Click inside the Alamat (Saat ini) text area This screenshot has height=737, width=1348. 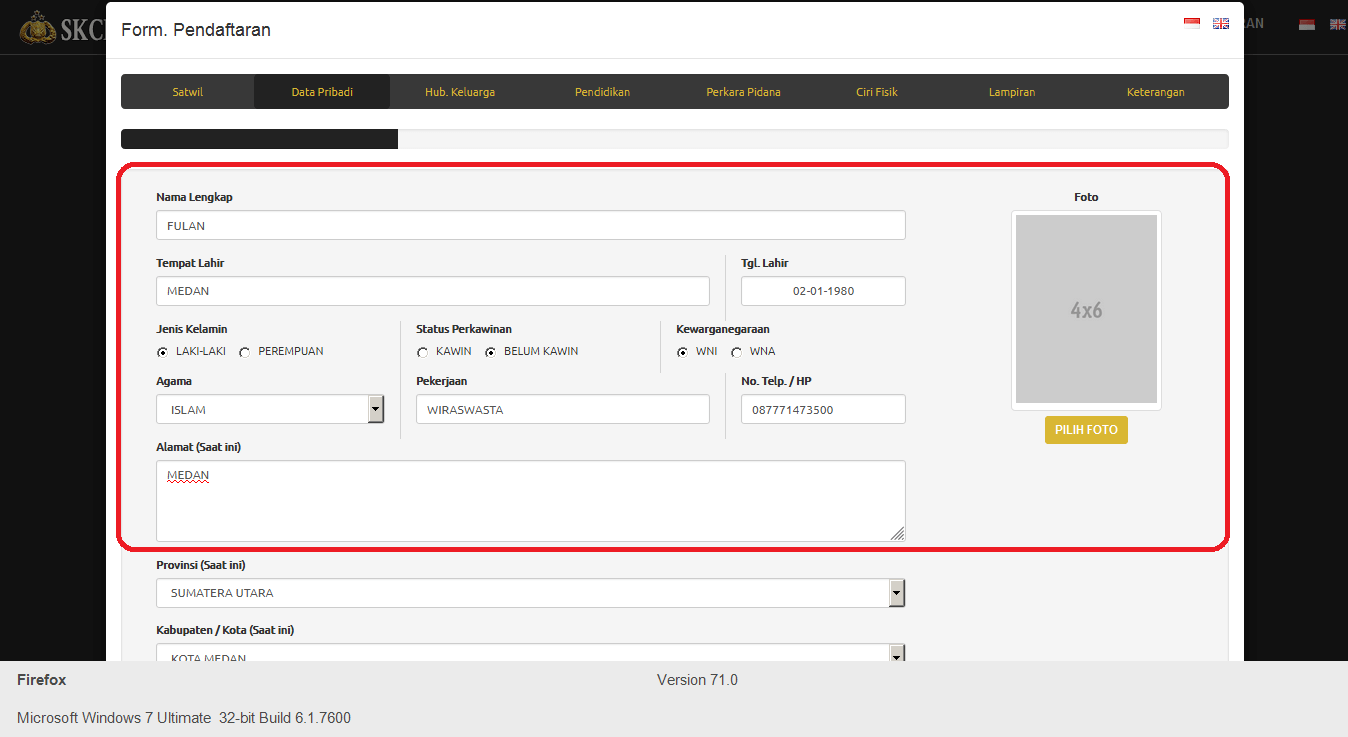click(x=531, y=501)
